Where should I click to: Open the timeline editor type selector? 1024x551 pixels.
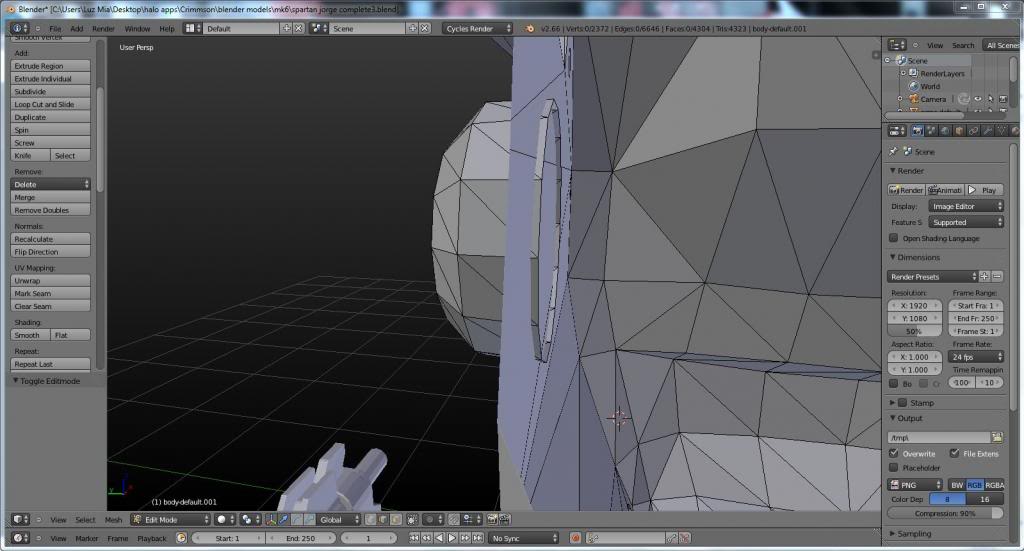[x=20, y=538]
